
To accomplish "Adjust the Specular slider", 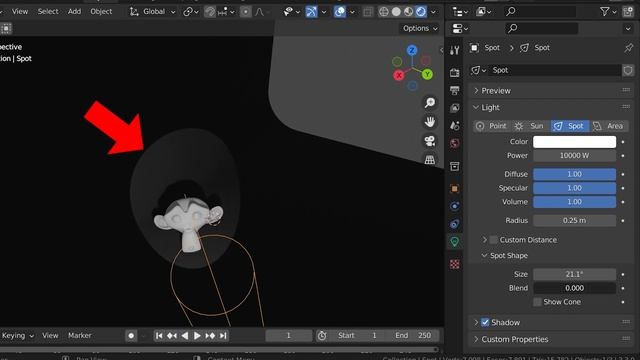I will click(574, 188).
